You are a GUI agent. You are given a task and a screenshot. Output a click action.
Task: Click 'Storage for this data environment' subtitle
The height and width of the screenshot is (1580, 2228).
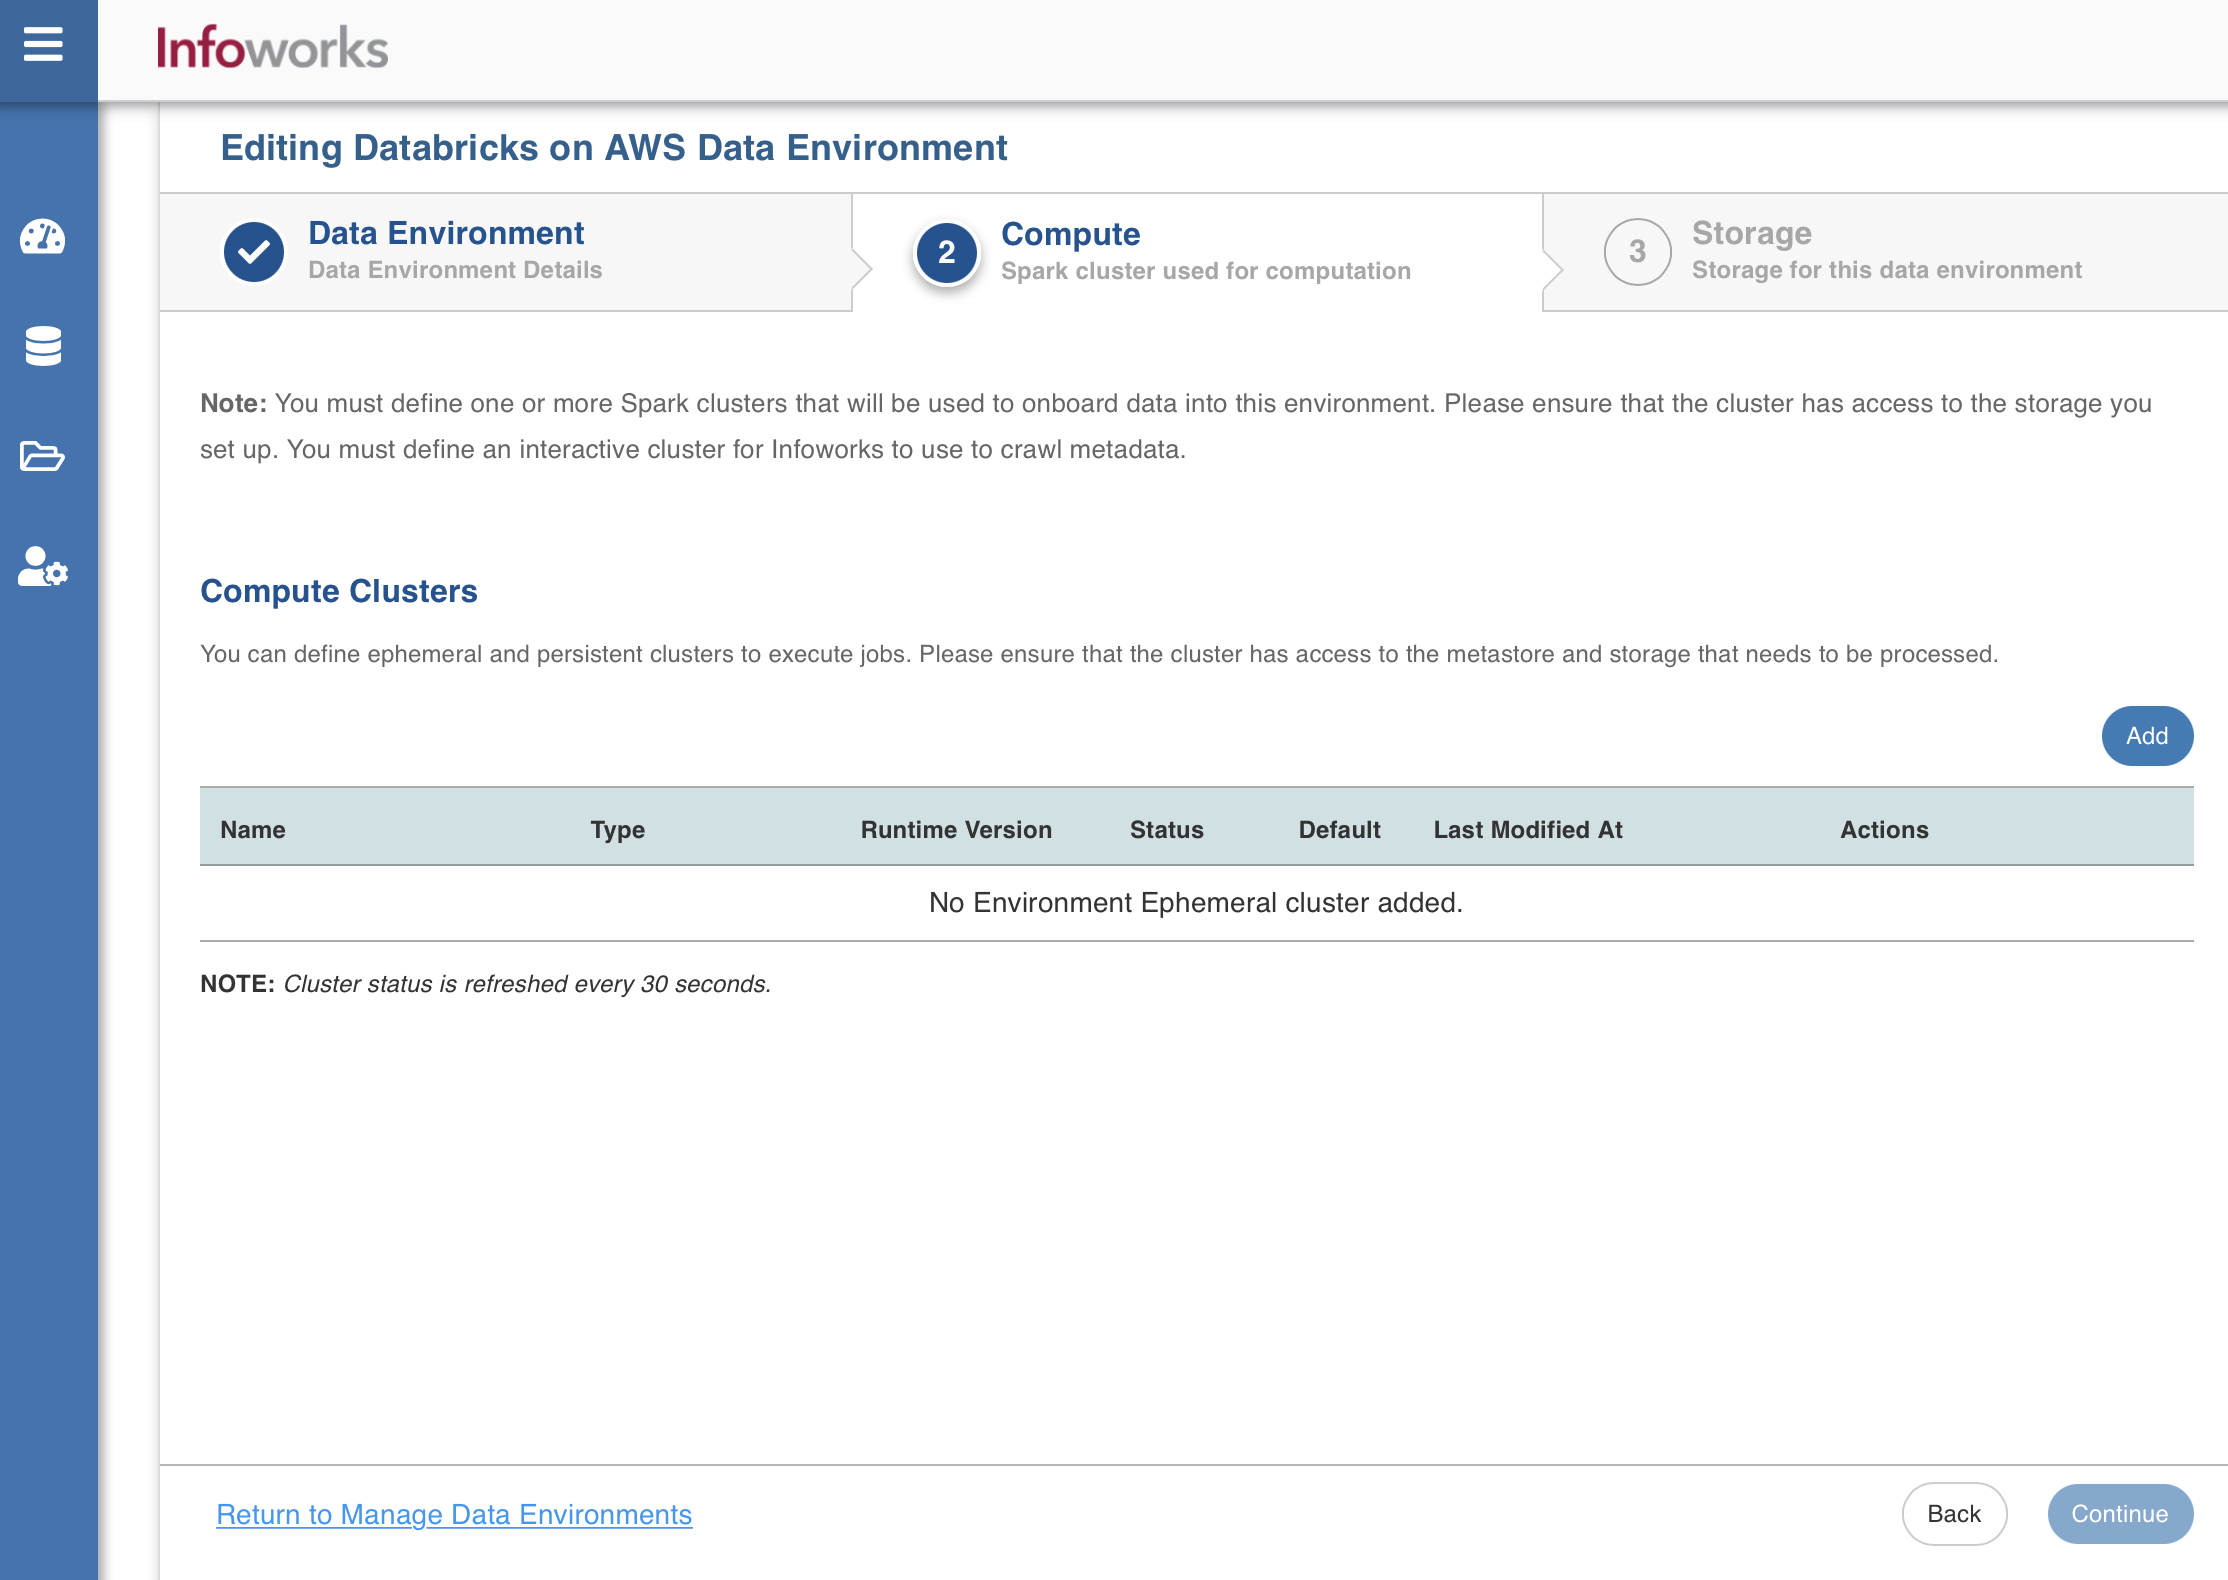coord(1886,270)
